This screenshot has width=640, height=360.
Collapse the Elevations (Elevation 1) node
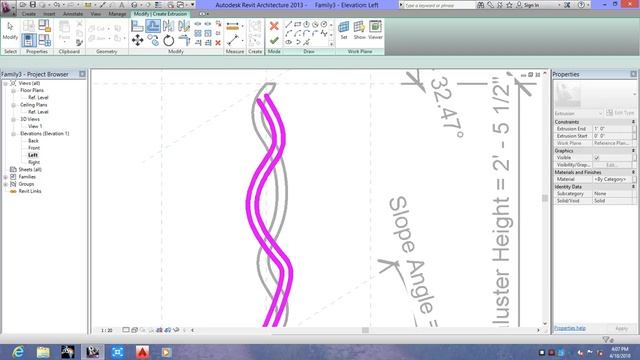coord(13,133)
